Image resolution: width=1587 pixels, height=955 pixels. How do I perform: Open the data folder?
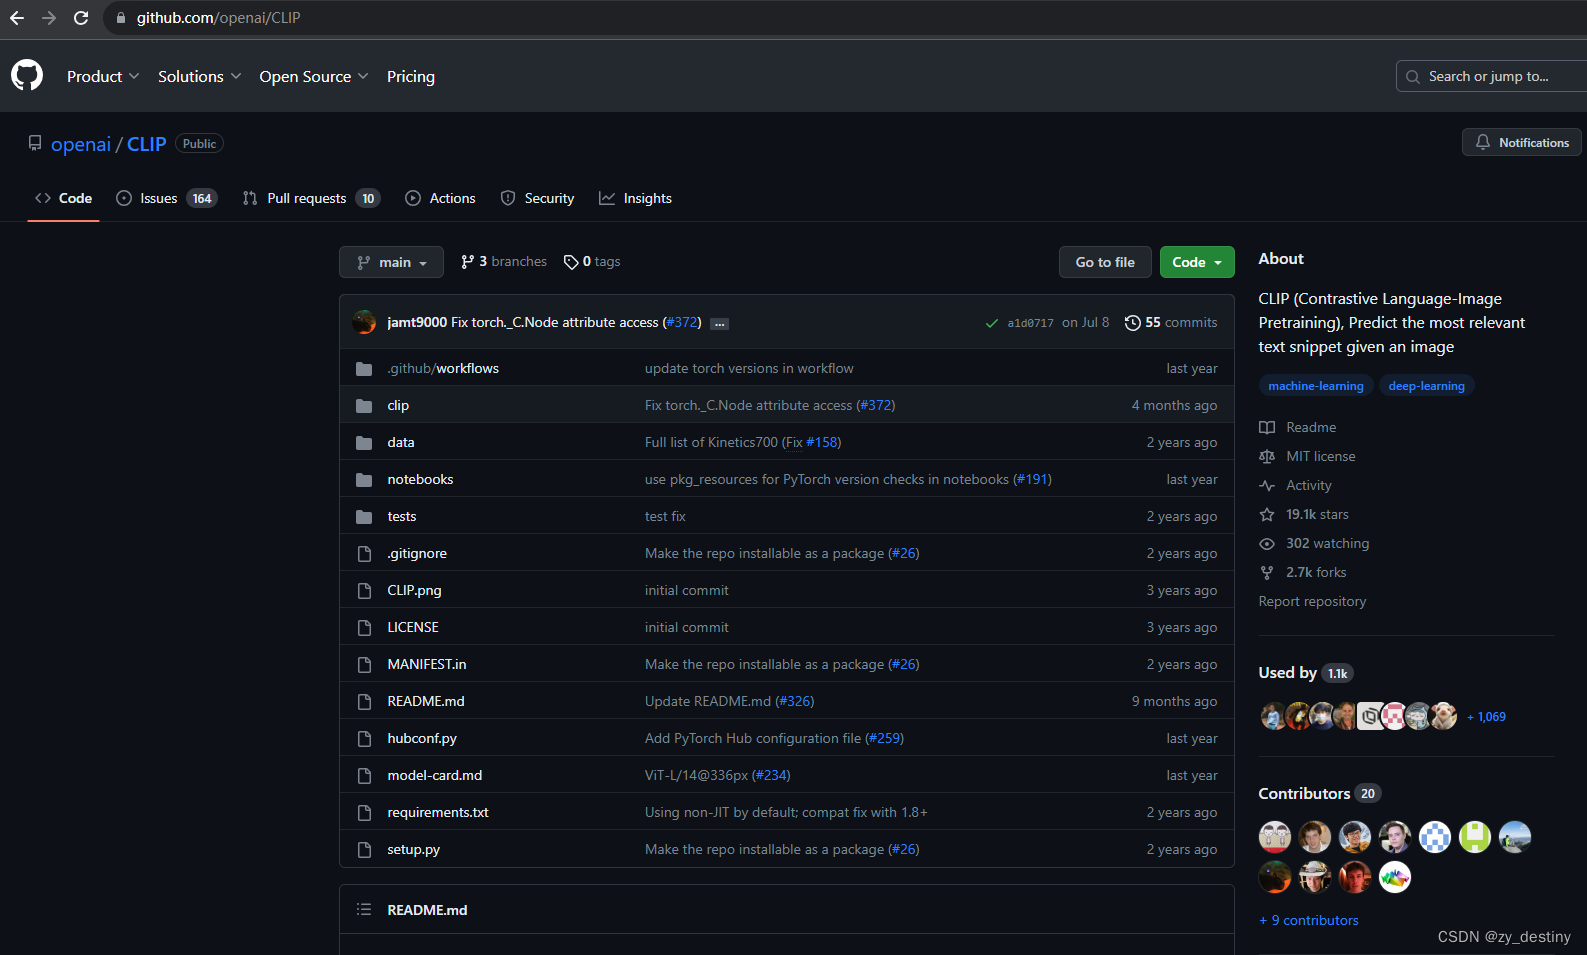[x=401, y=442]
